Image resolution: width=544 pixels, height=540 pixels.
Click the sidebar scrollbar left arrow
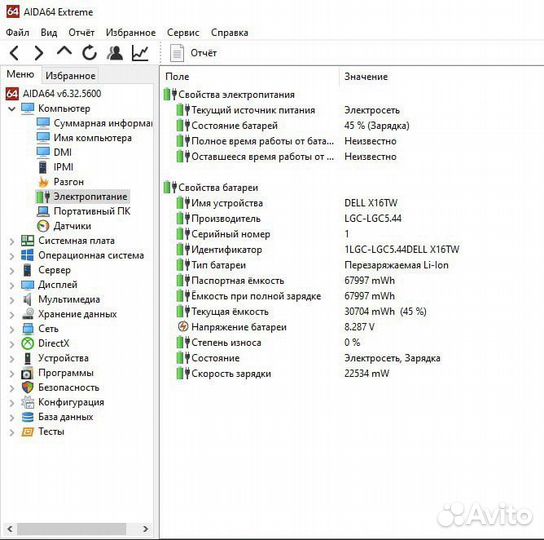pos(10,529)
